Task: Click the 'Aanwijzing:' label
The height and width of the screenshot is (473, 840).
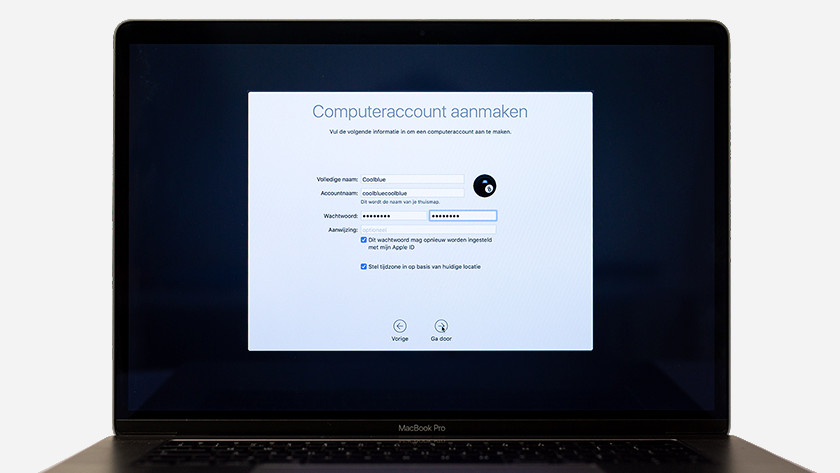Action: click(342, 230)
